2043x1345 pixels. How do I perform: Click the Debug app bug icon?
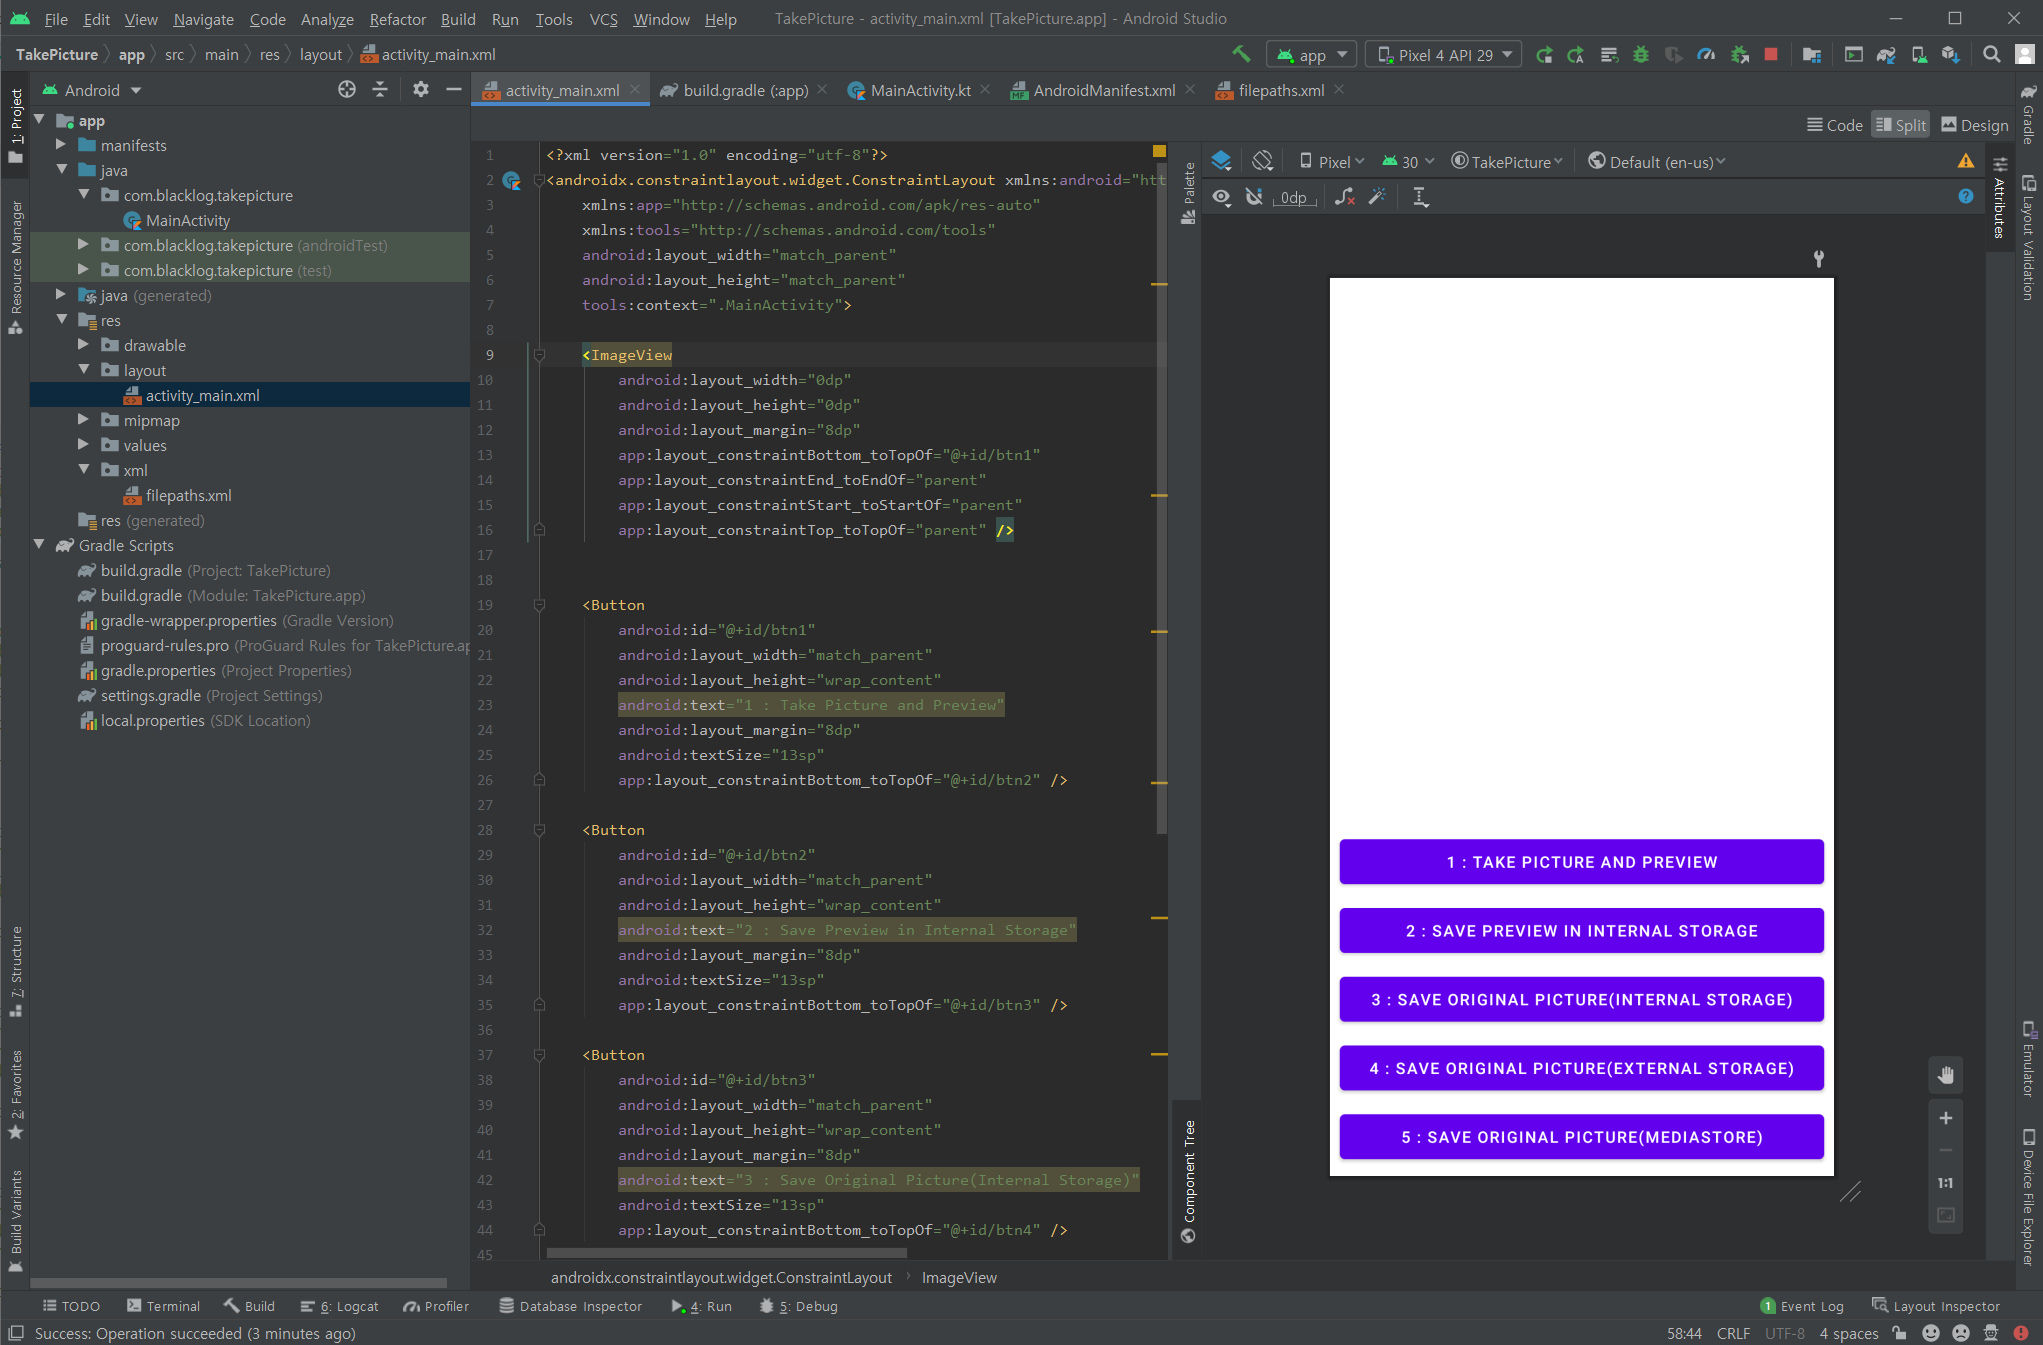pos(1641,54)
